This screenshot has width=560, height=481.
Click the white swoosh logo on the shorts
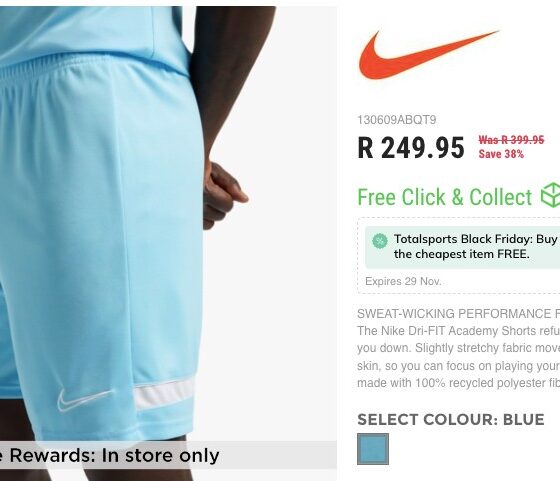[x=85, y=399]
